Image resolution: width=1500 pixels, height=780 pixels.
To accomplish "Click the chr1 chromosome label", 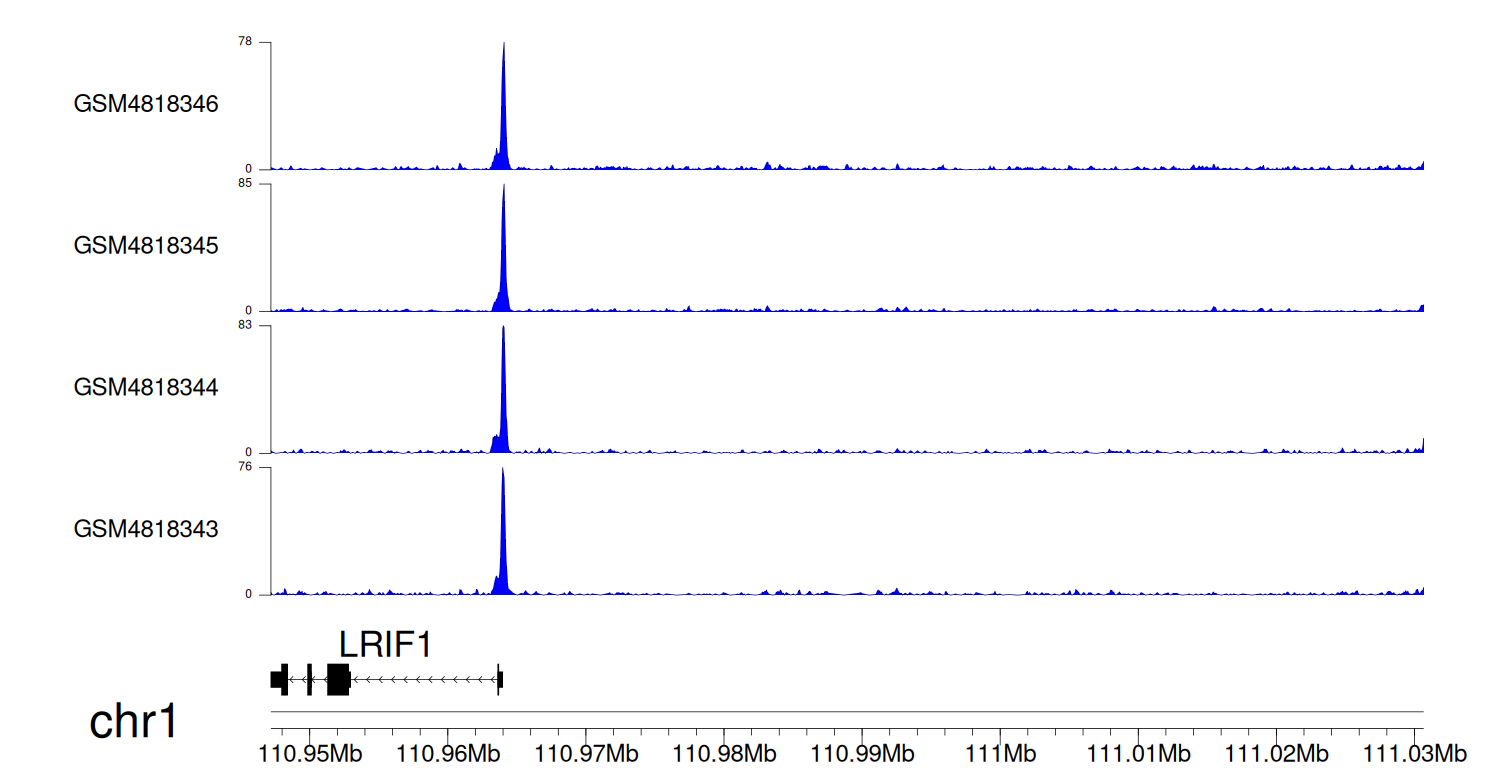I will click(133, 721).
